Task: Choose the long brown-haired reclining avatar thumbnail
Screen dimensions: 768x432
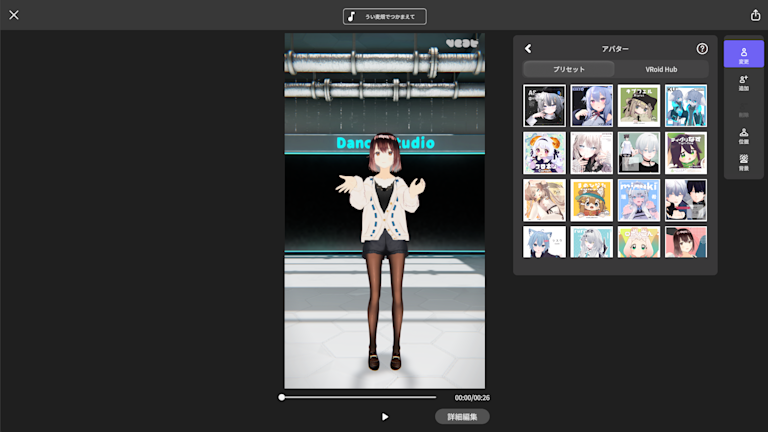Action: tap(544, 200)
